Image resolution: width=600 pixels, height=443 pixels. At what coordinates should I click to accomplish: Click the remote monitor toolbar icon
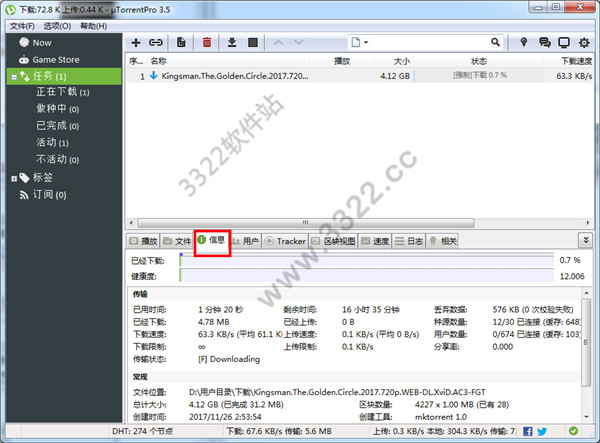[564, 42]
